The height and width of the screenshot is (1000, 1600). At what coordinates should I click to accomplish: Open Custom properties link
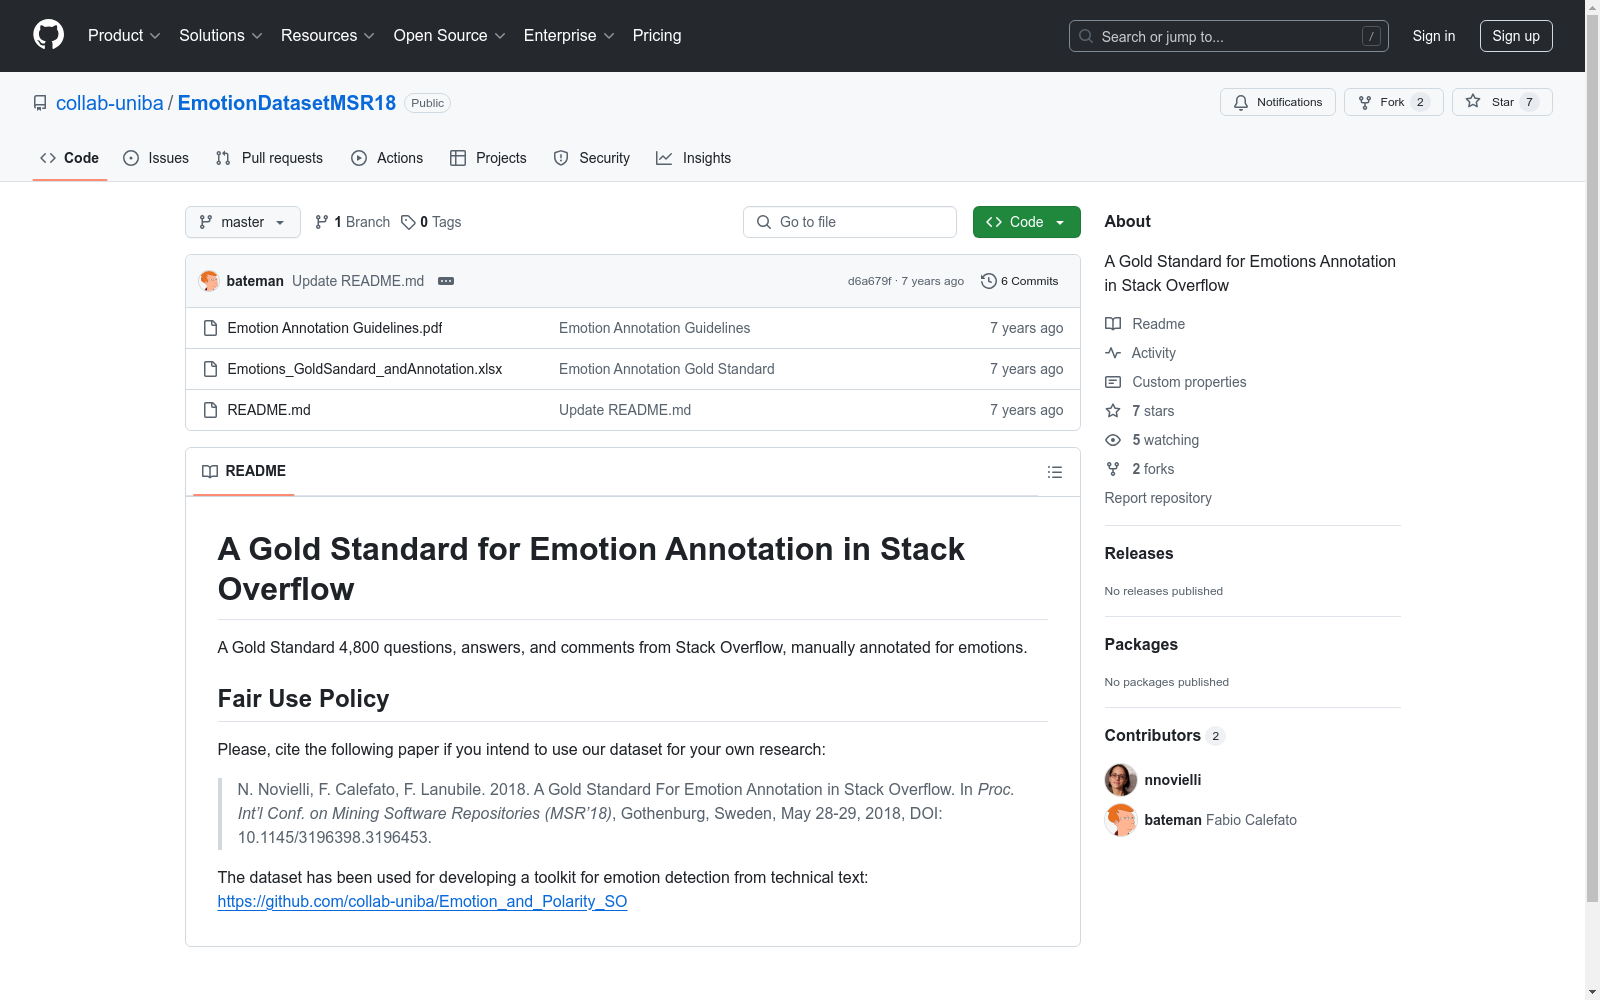(1176, 382)
